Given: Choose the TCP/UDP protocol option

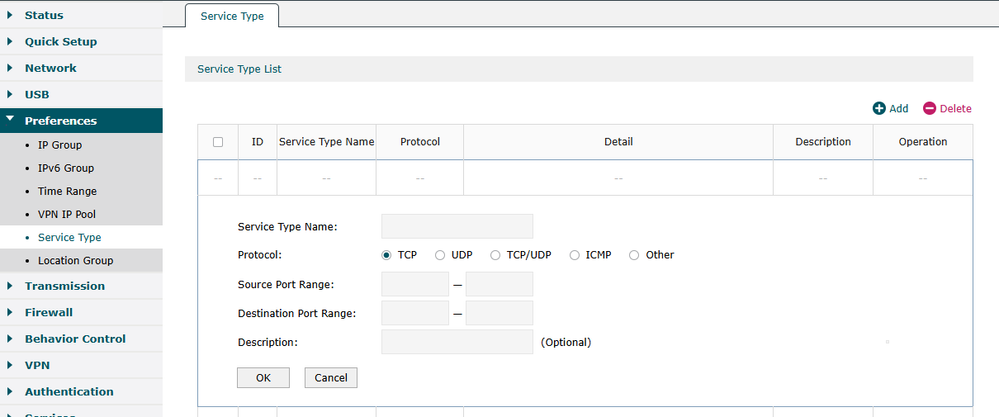Looking at the screenshot, I should 496,255.
